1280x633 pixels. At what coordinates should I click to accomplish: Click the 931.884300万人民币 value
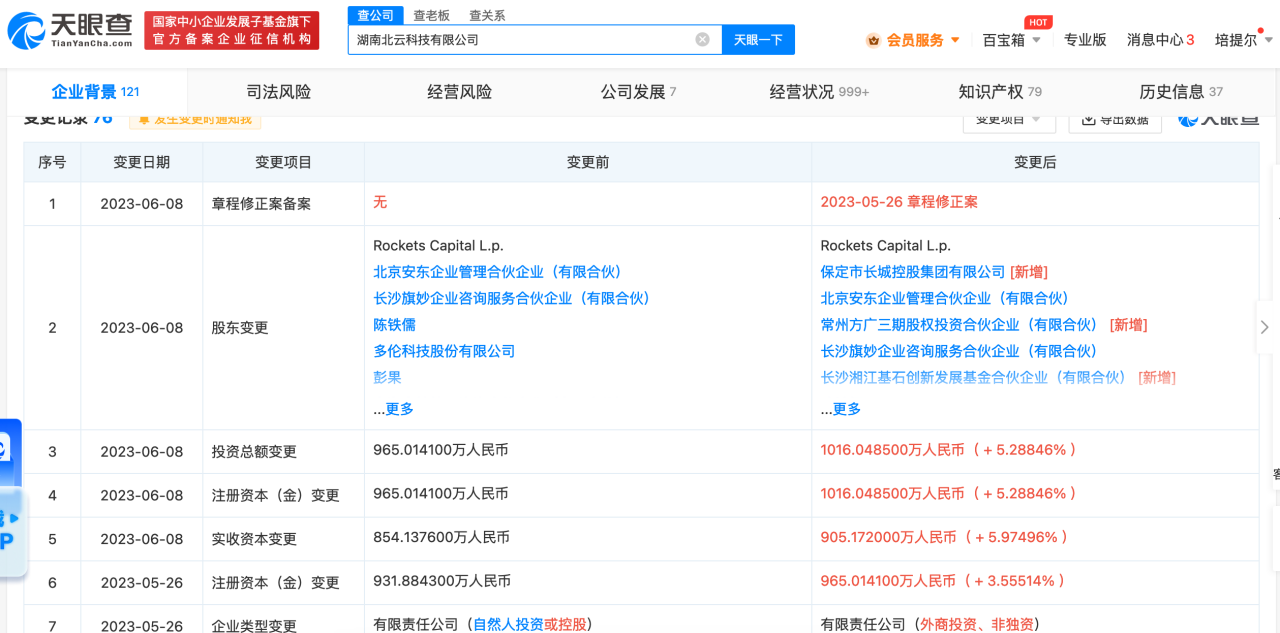point(441,581)
